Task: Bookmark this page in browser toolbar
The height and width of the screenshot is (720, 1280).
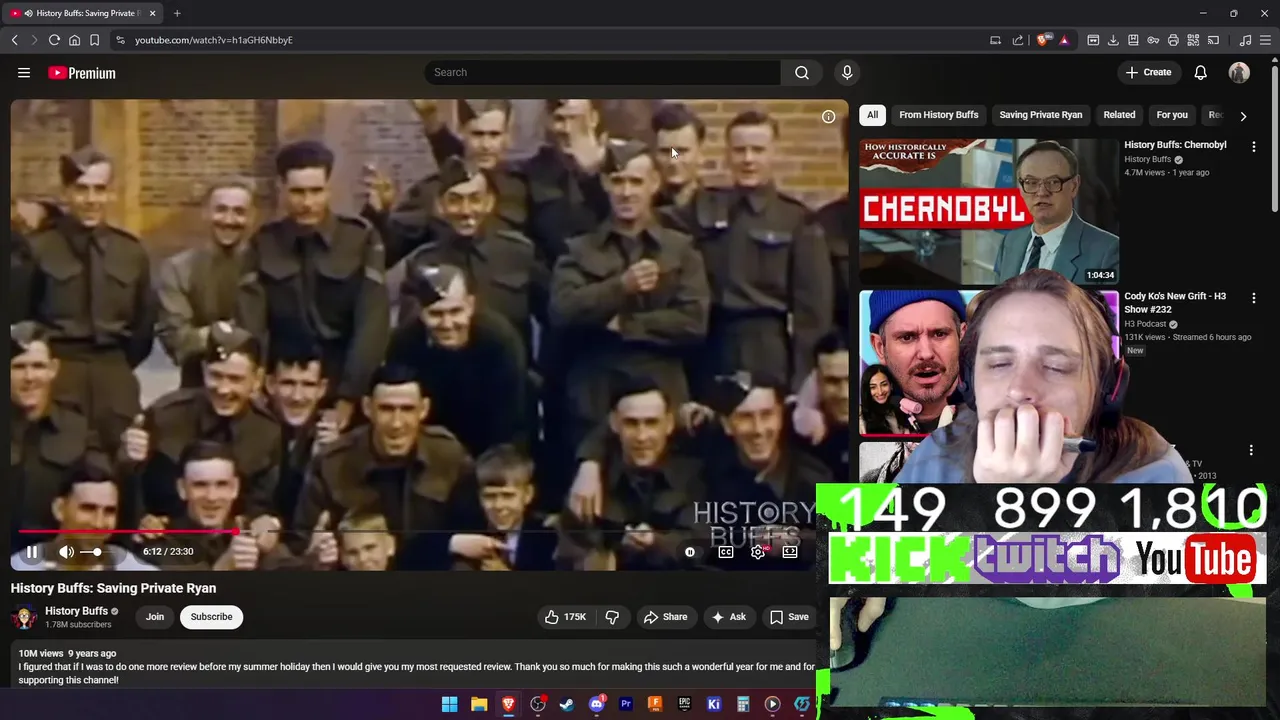Action: (x=94, y=40)
